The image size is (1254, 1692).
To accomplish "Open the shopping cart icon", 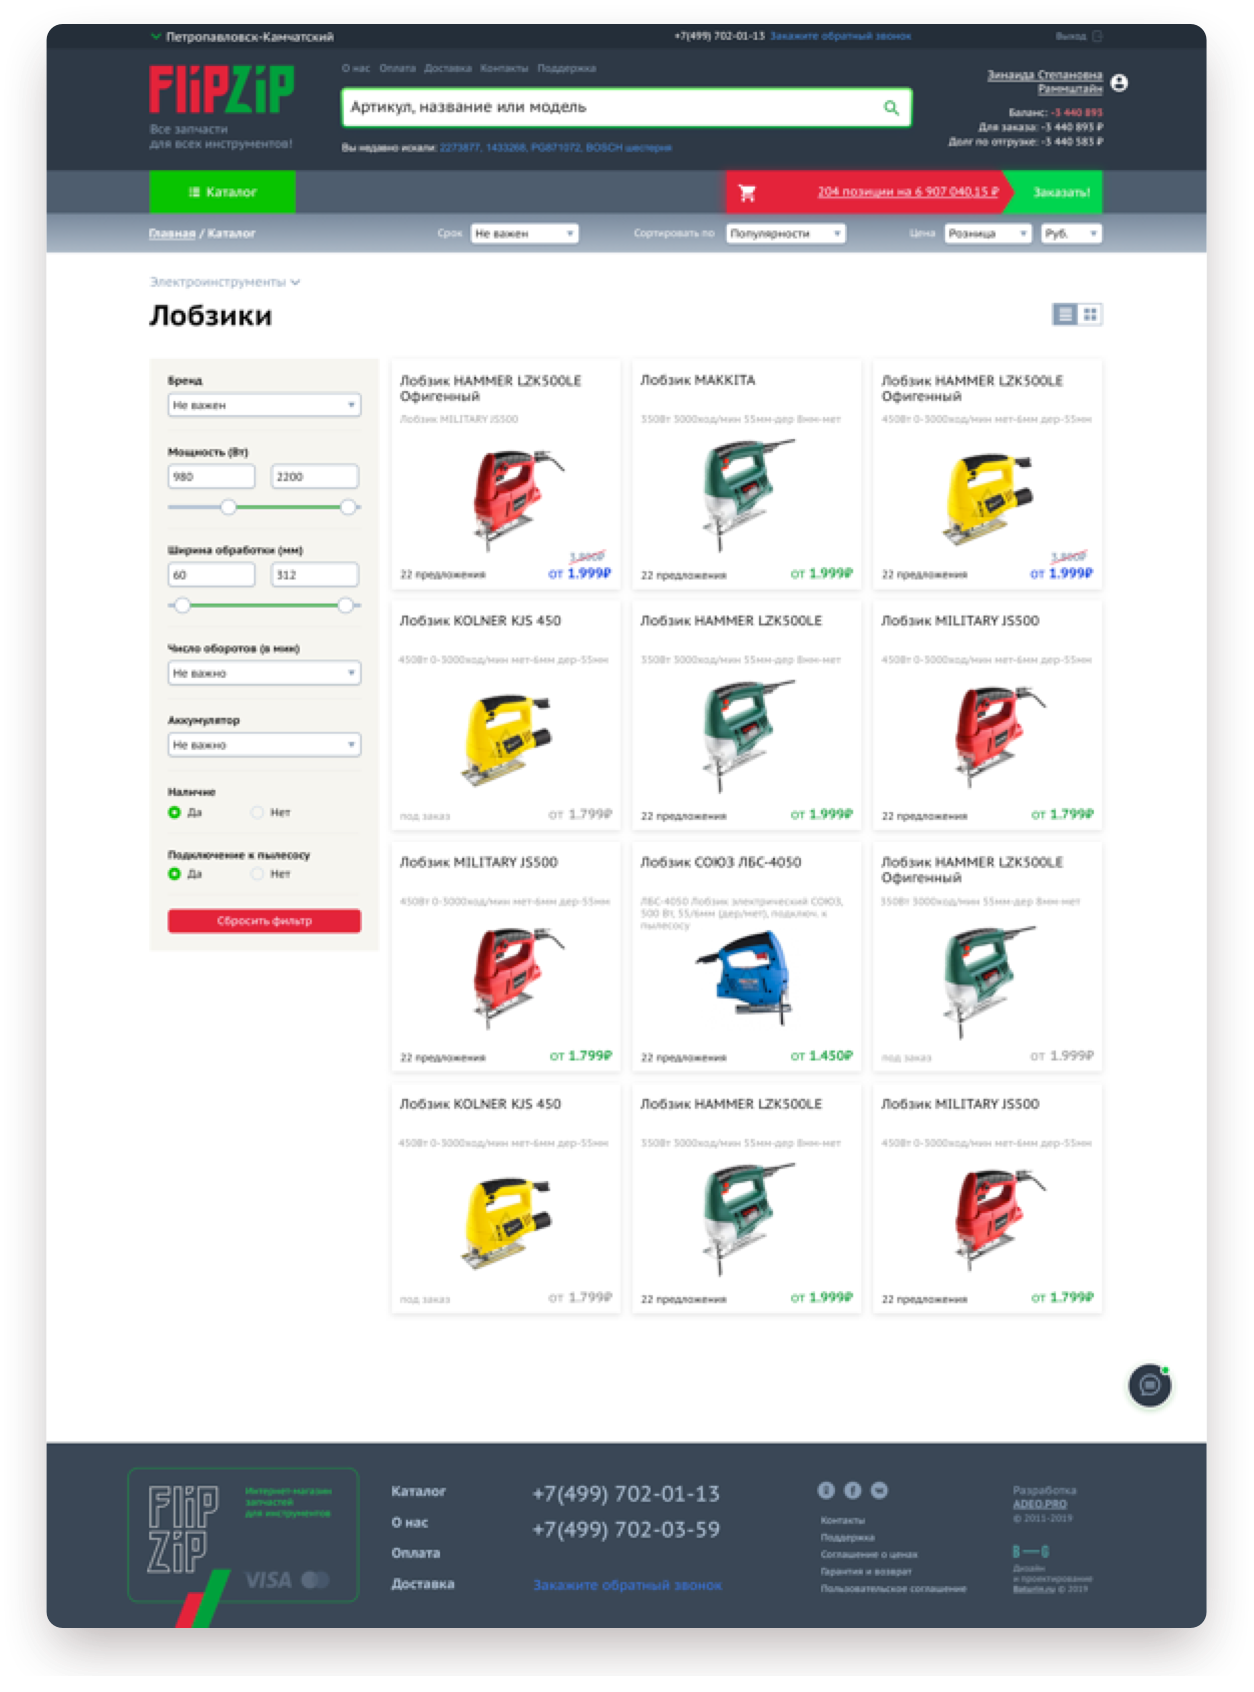I will [x=747, y=193].
